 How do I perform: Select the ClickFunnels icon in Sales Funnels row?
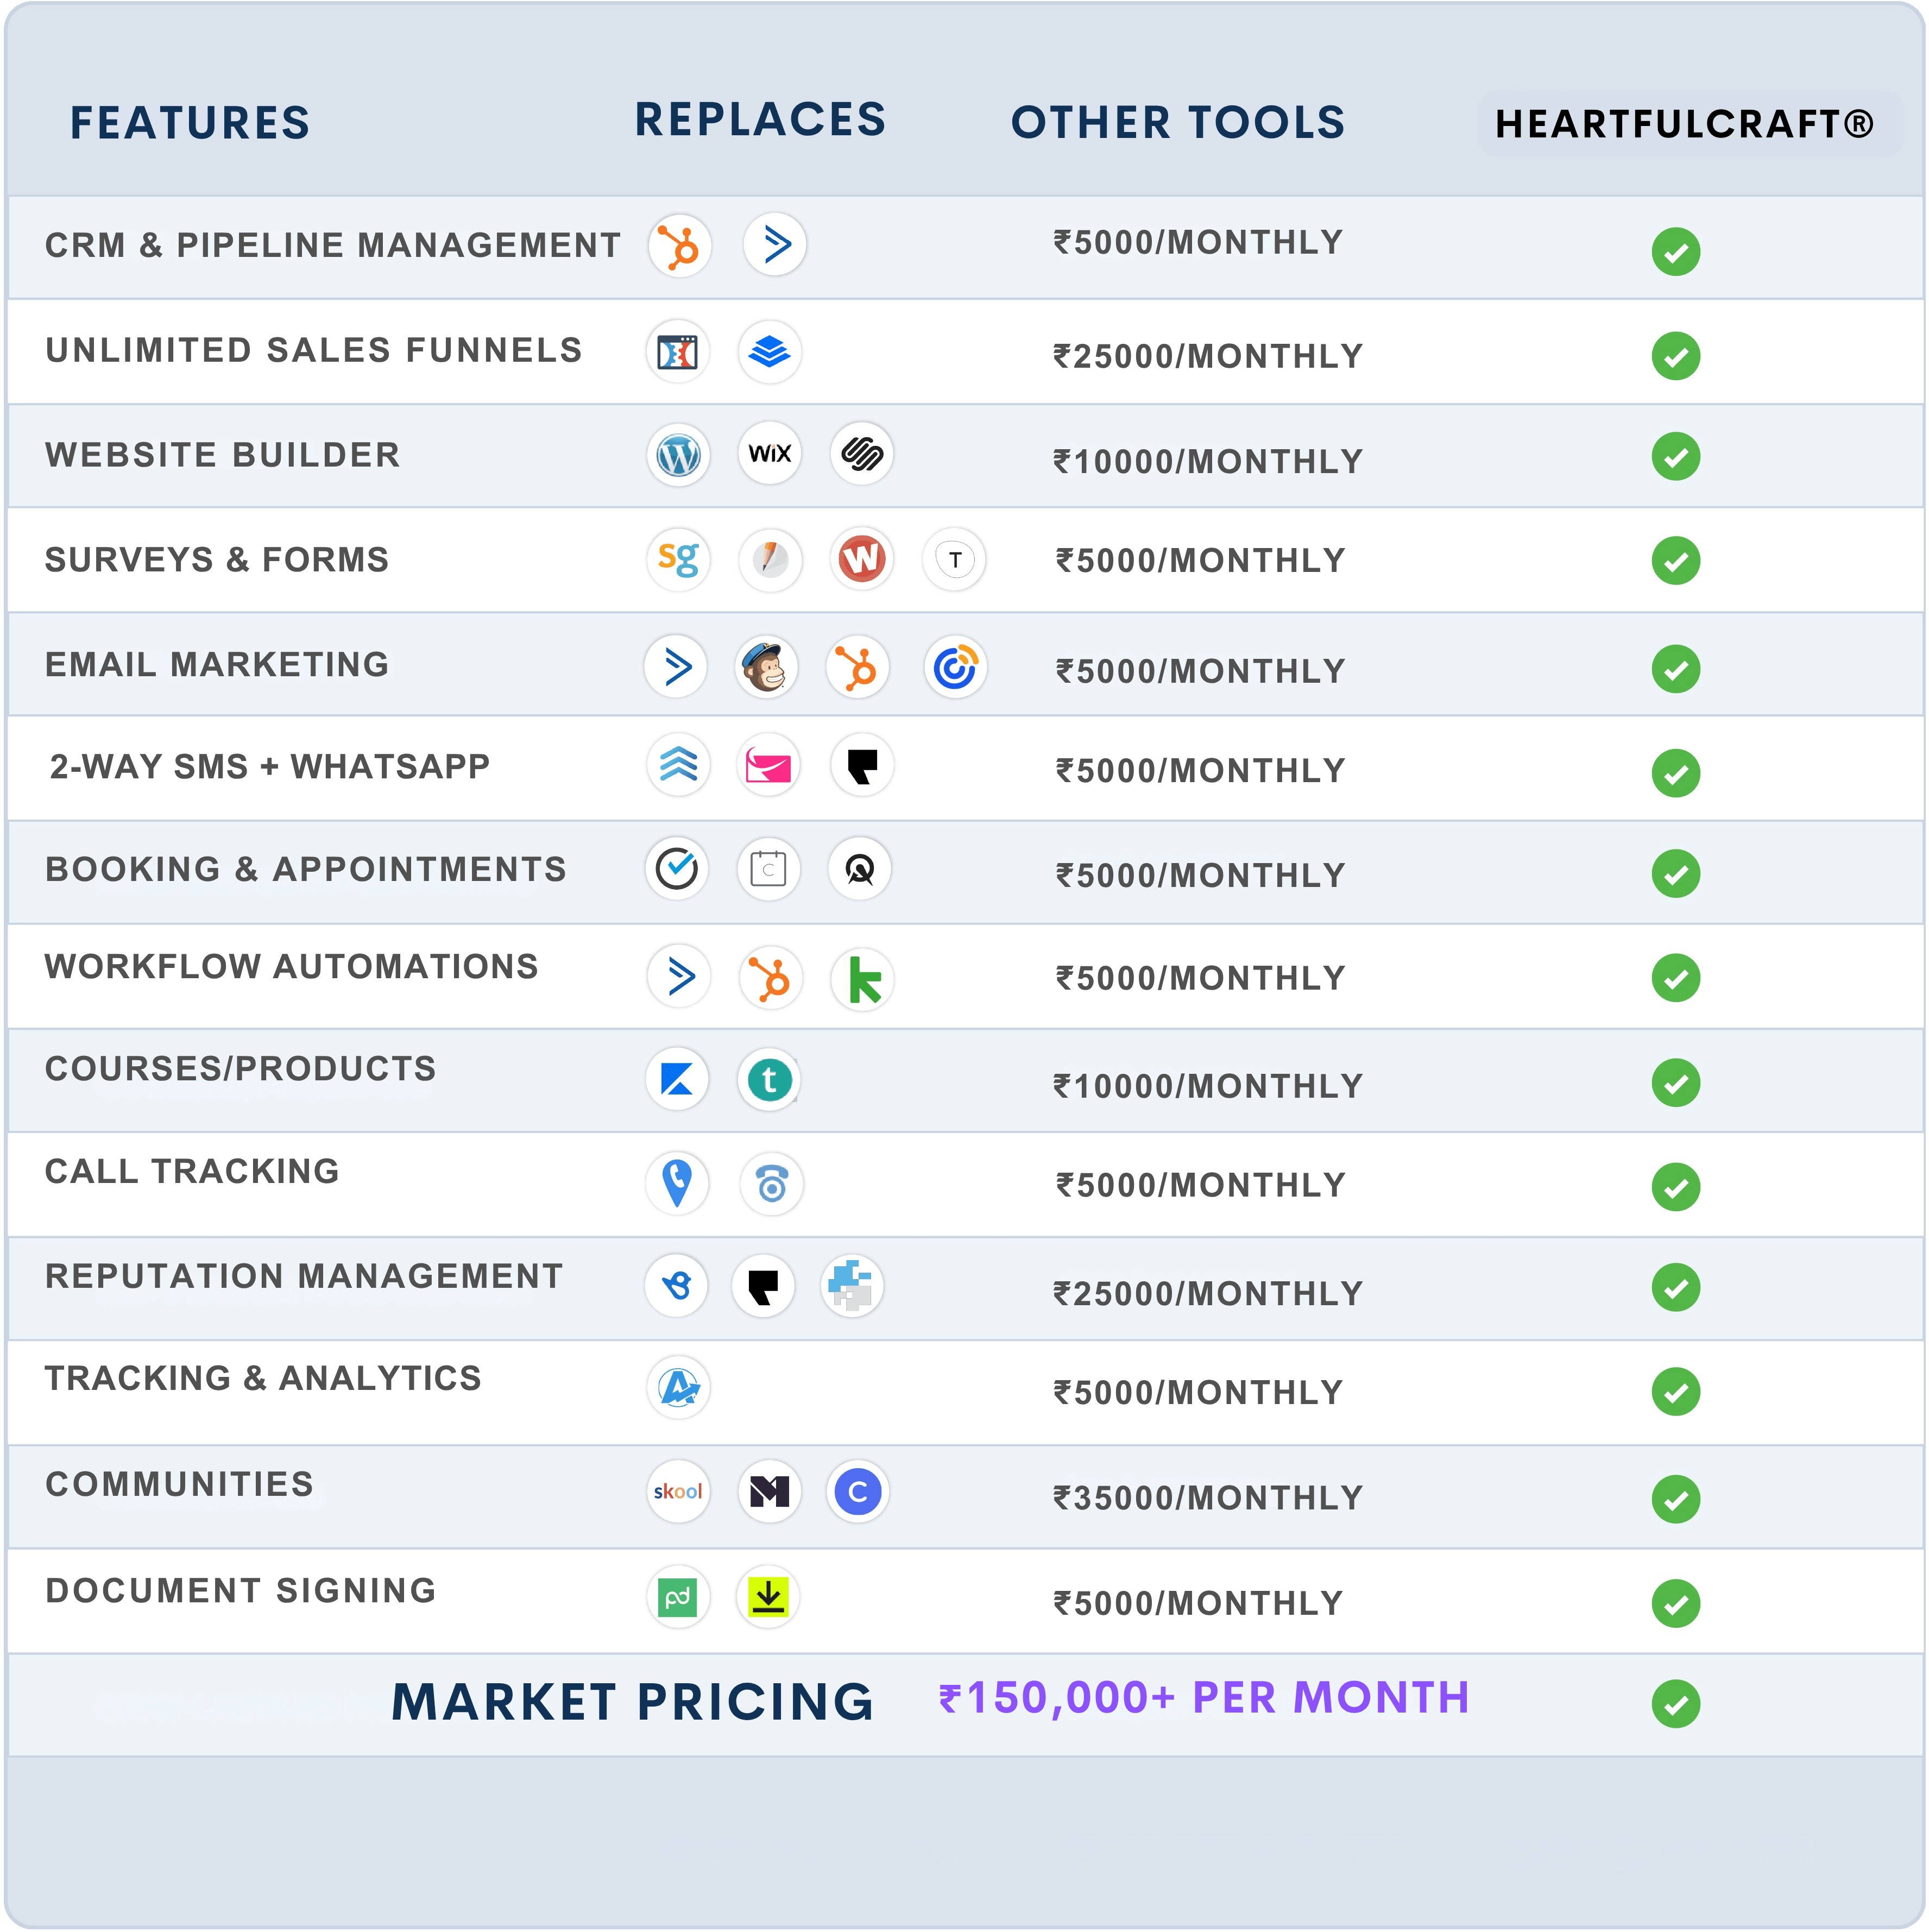click(x=677, y=352)
